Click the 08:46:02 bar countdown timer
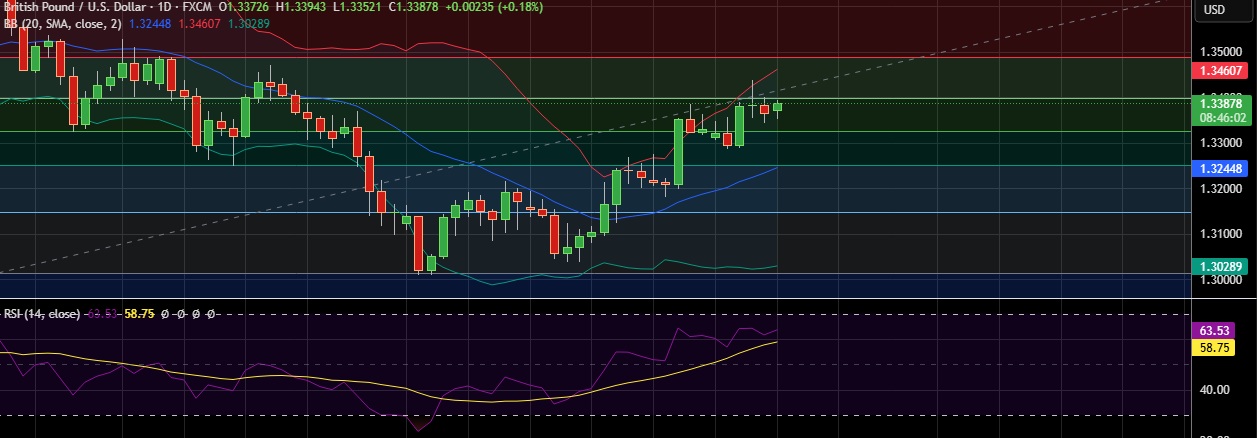Screen dimensions: 1257x438 click(x=1223, y=116)
